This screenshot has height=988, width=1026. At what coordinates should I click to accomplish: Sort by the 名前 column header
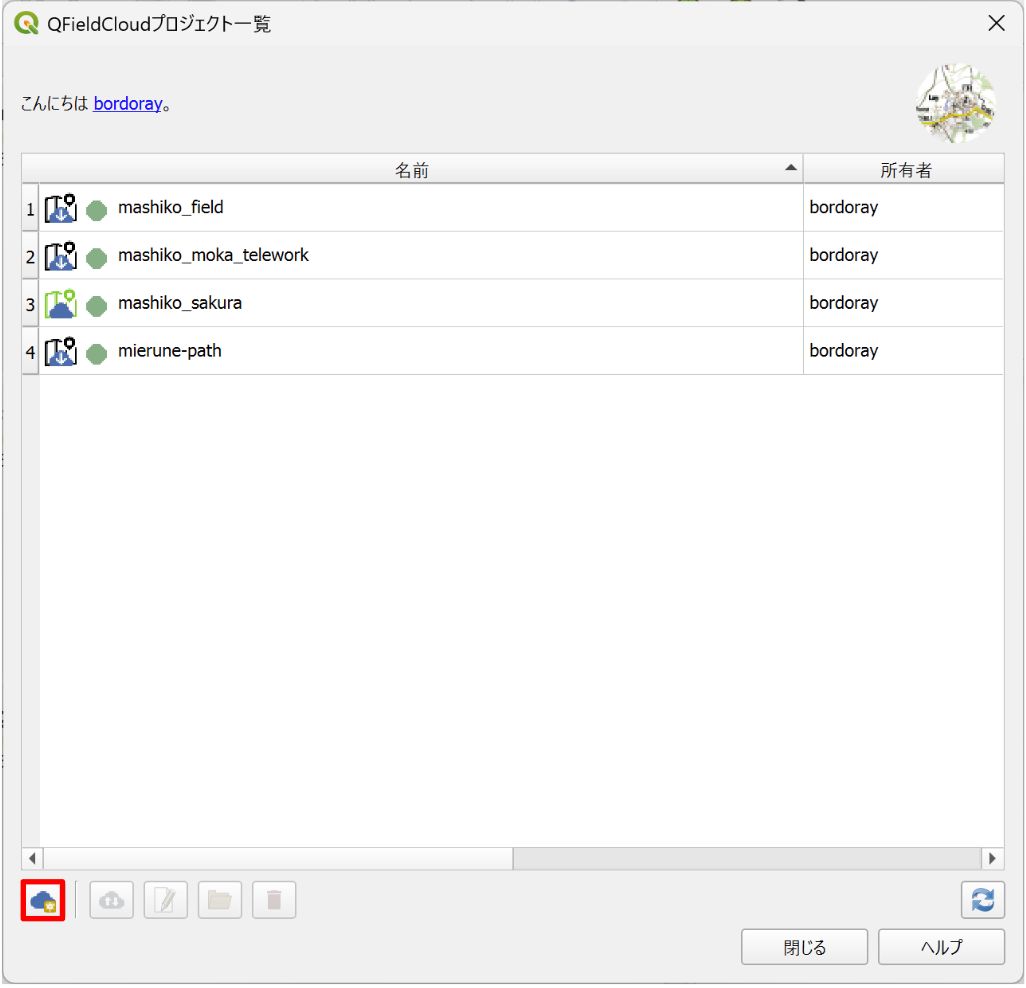[412, 170]
